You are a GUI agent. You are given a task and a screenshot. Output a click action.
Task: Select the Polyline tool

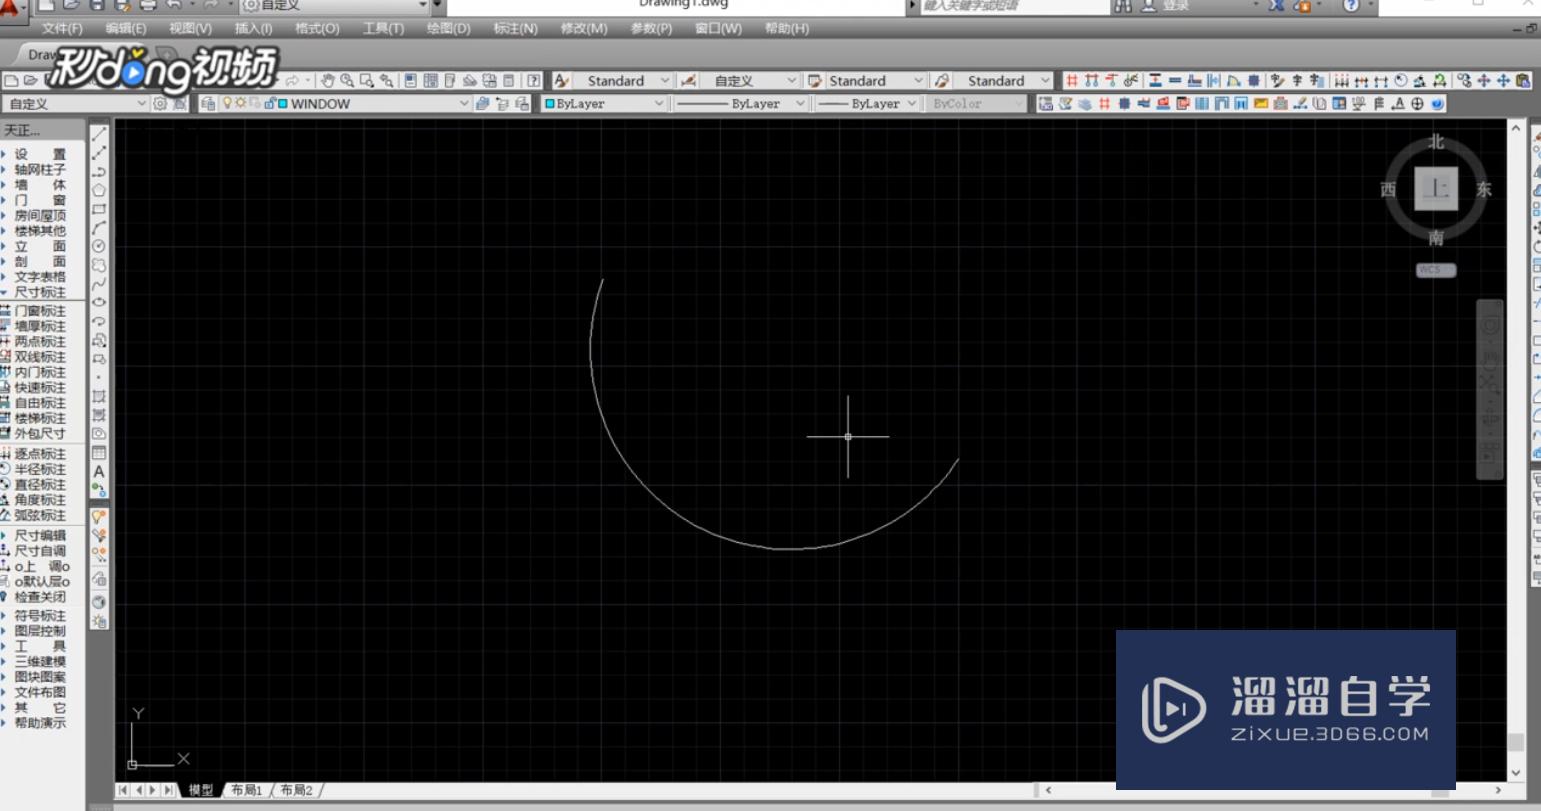[99, 171]
